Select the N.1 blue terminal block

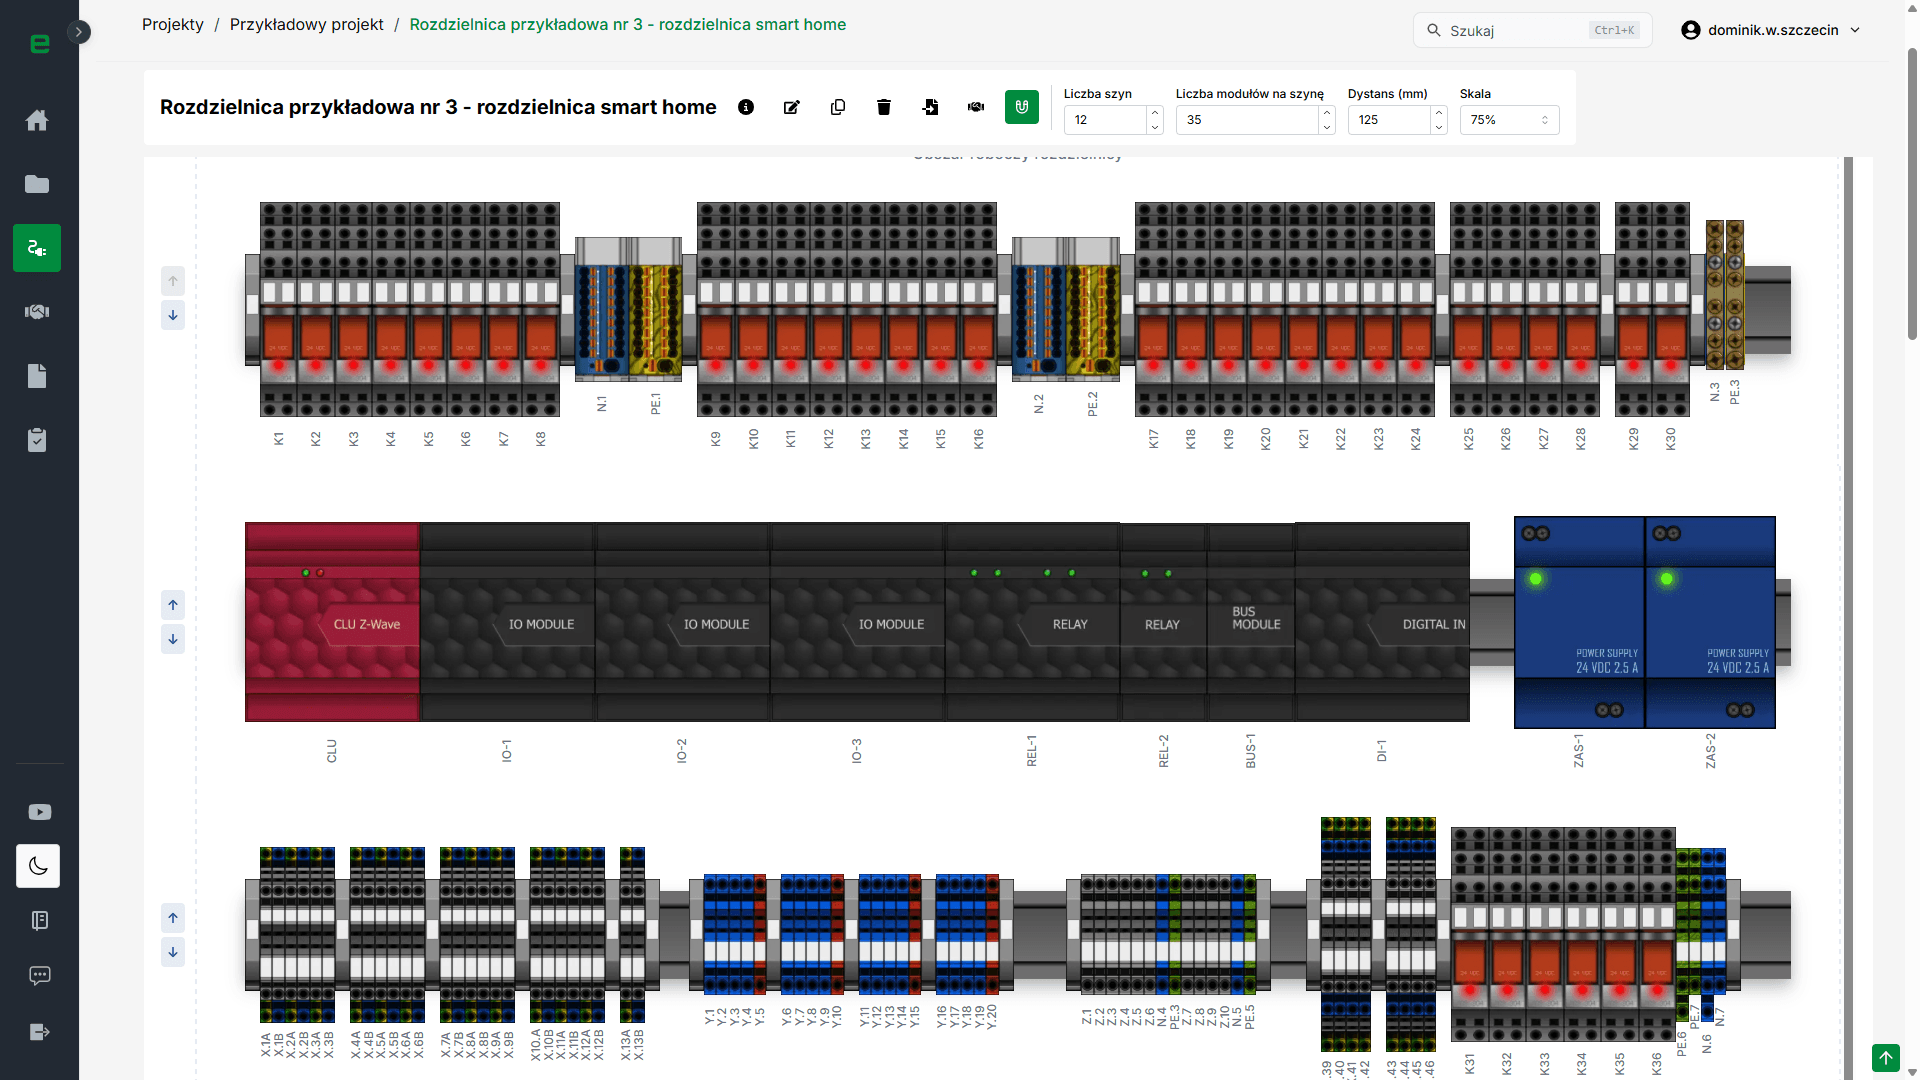602,309
